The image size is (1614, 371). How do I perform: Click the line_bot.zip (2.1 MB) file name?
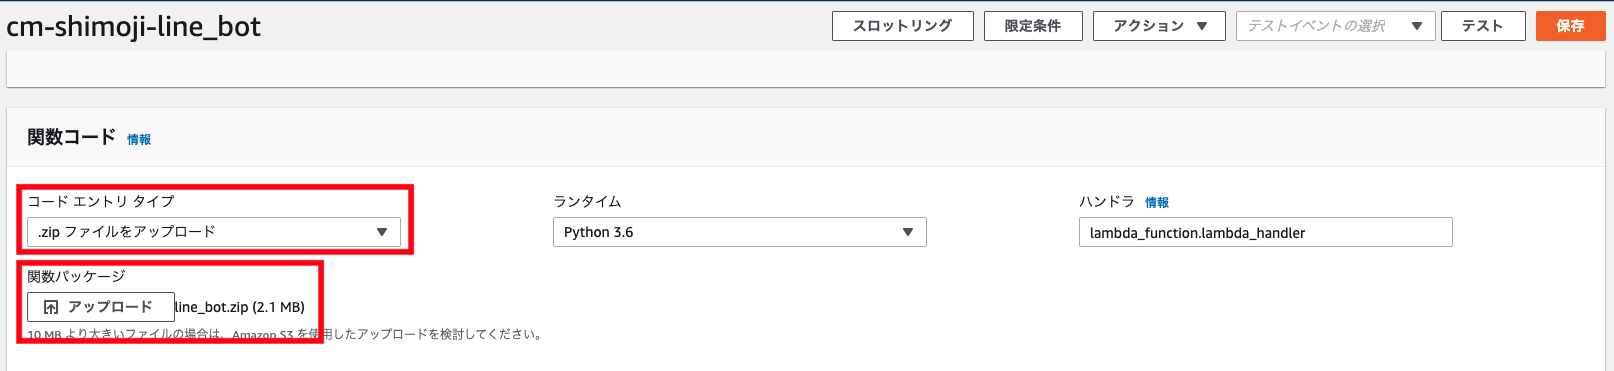[x=240, y=307]
